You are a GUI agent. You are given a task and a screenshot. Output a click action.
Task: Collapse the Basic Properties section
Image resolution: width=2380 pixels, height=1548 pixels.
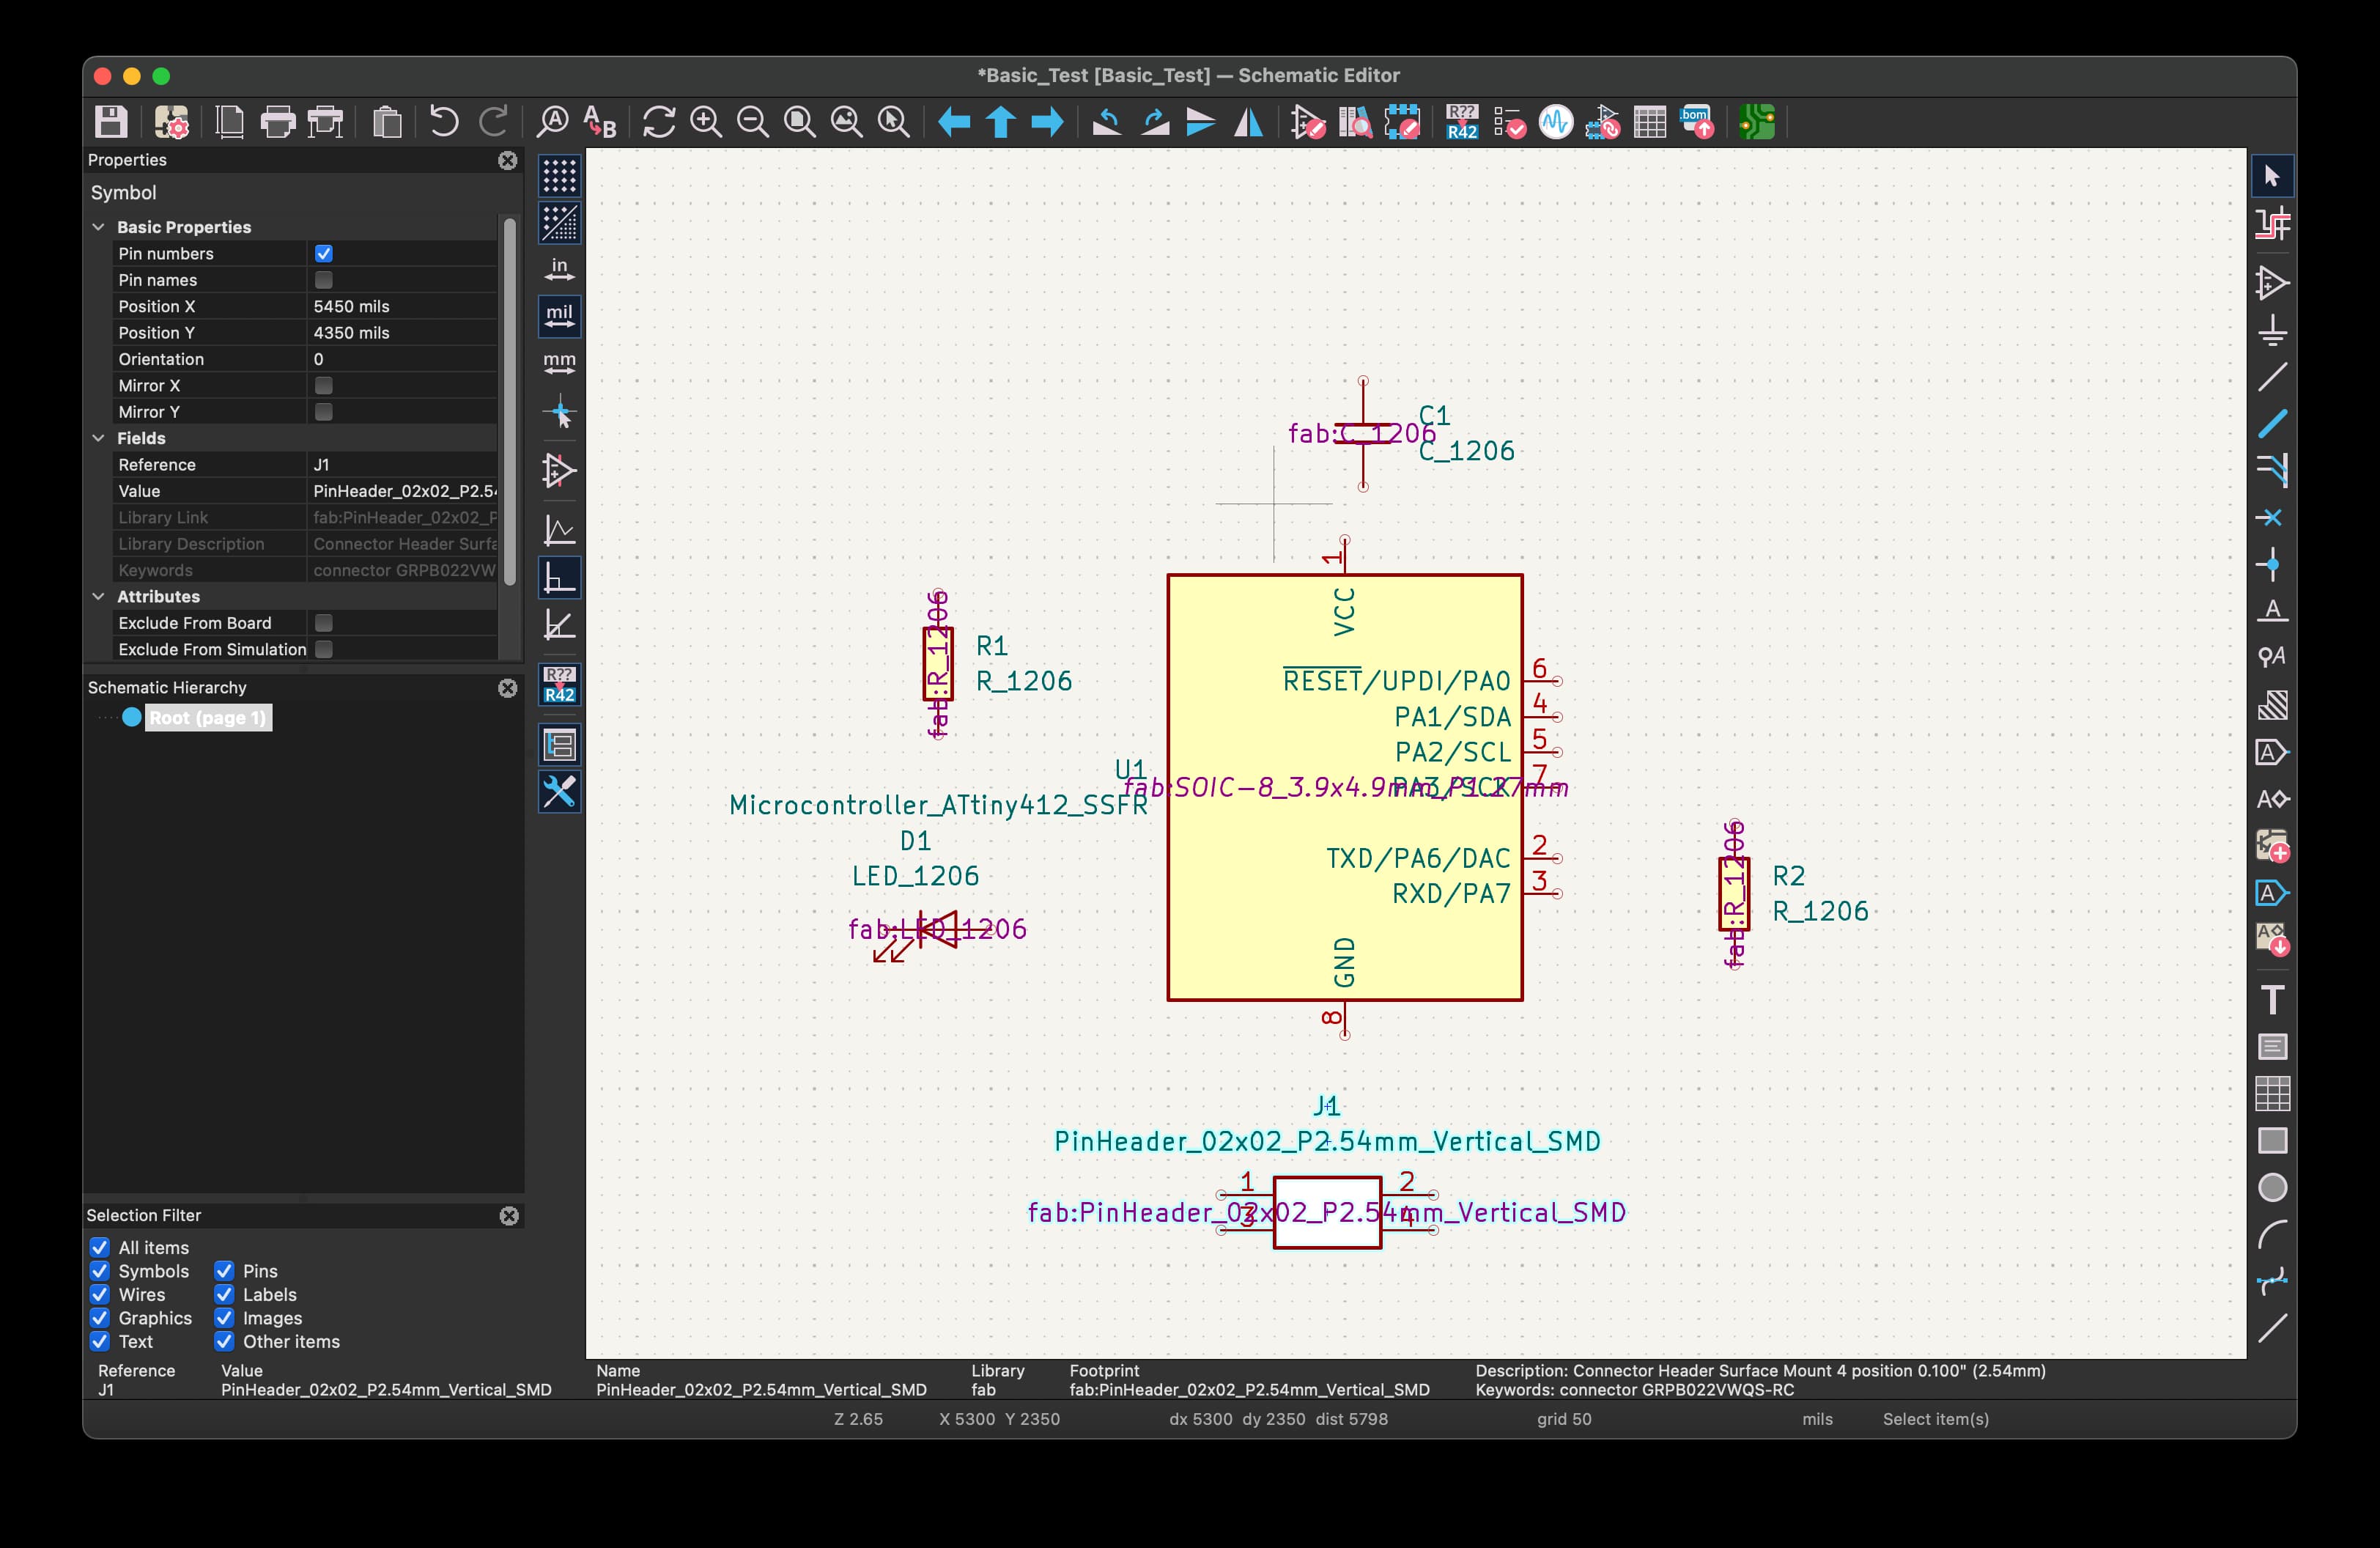(98, 227)
